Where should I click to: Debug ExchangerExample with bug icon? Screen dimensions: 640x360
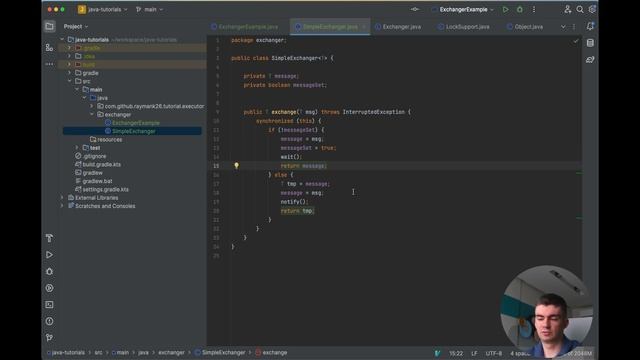click(x=520, y=9)
